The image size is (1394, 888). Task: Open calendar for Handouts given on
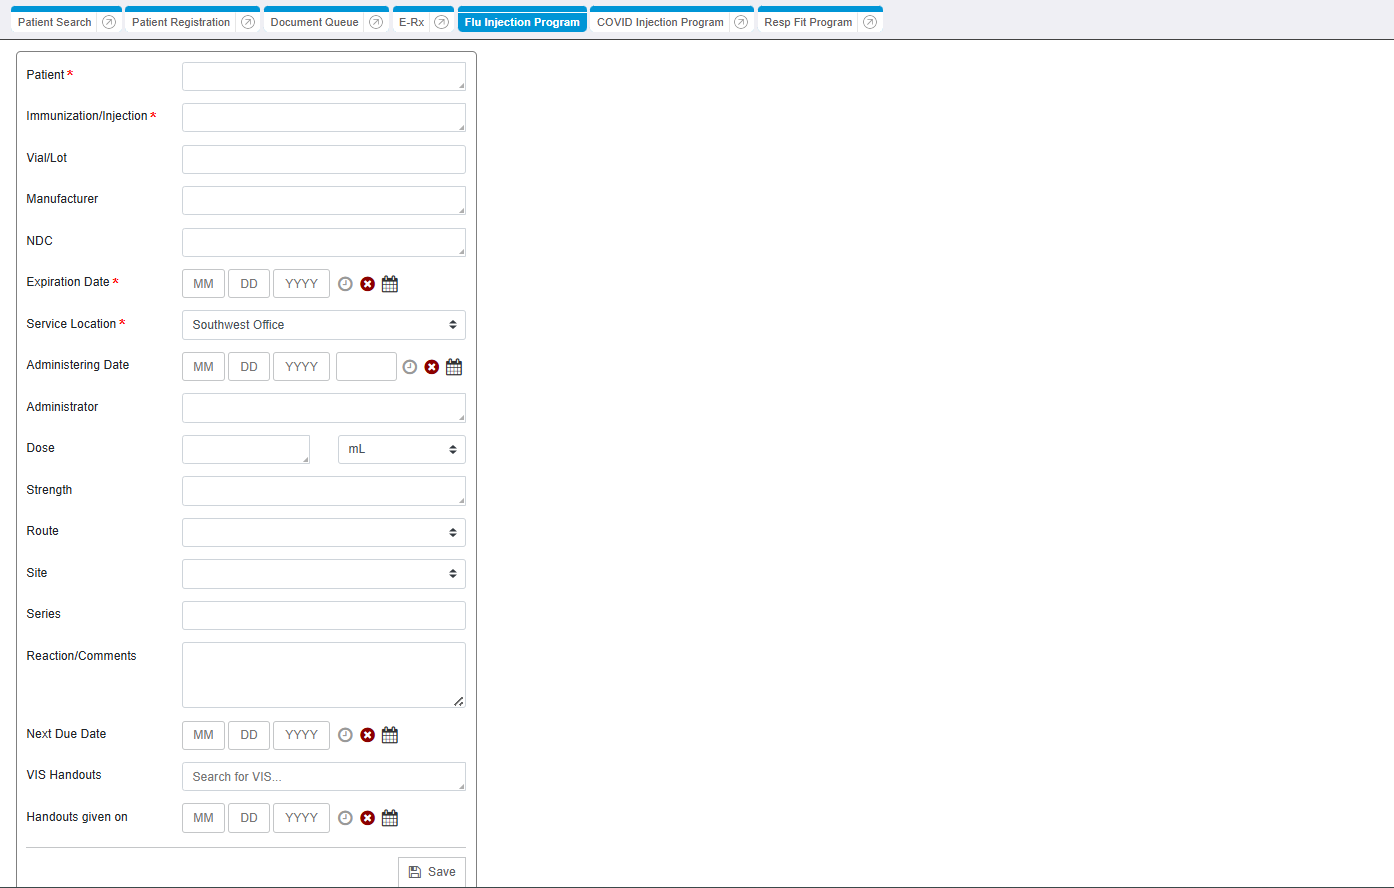click(390, 818)
